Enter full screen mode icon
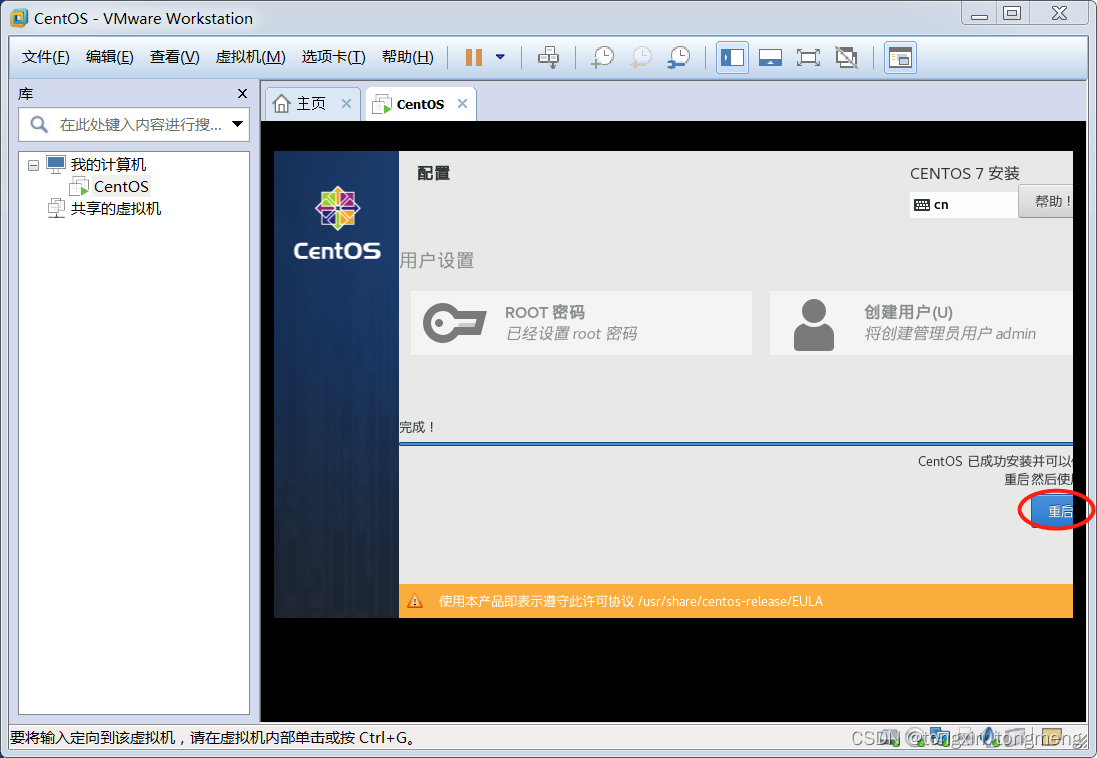This screenshot has height=758, width=1097. coord(808,57)
